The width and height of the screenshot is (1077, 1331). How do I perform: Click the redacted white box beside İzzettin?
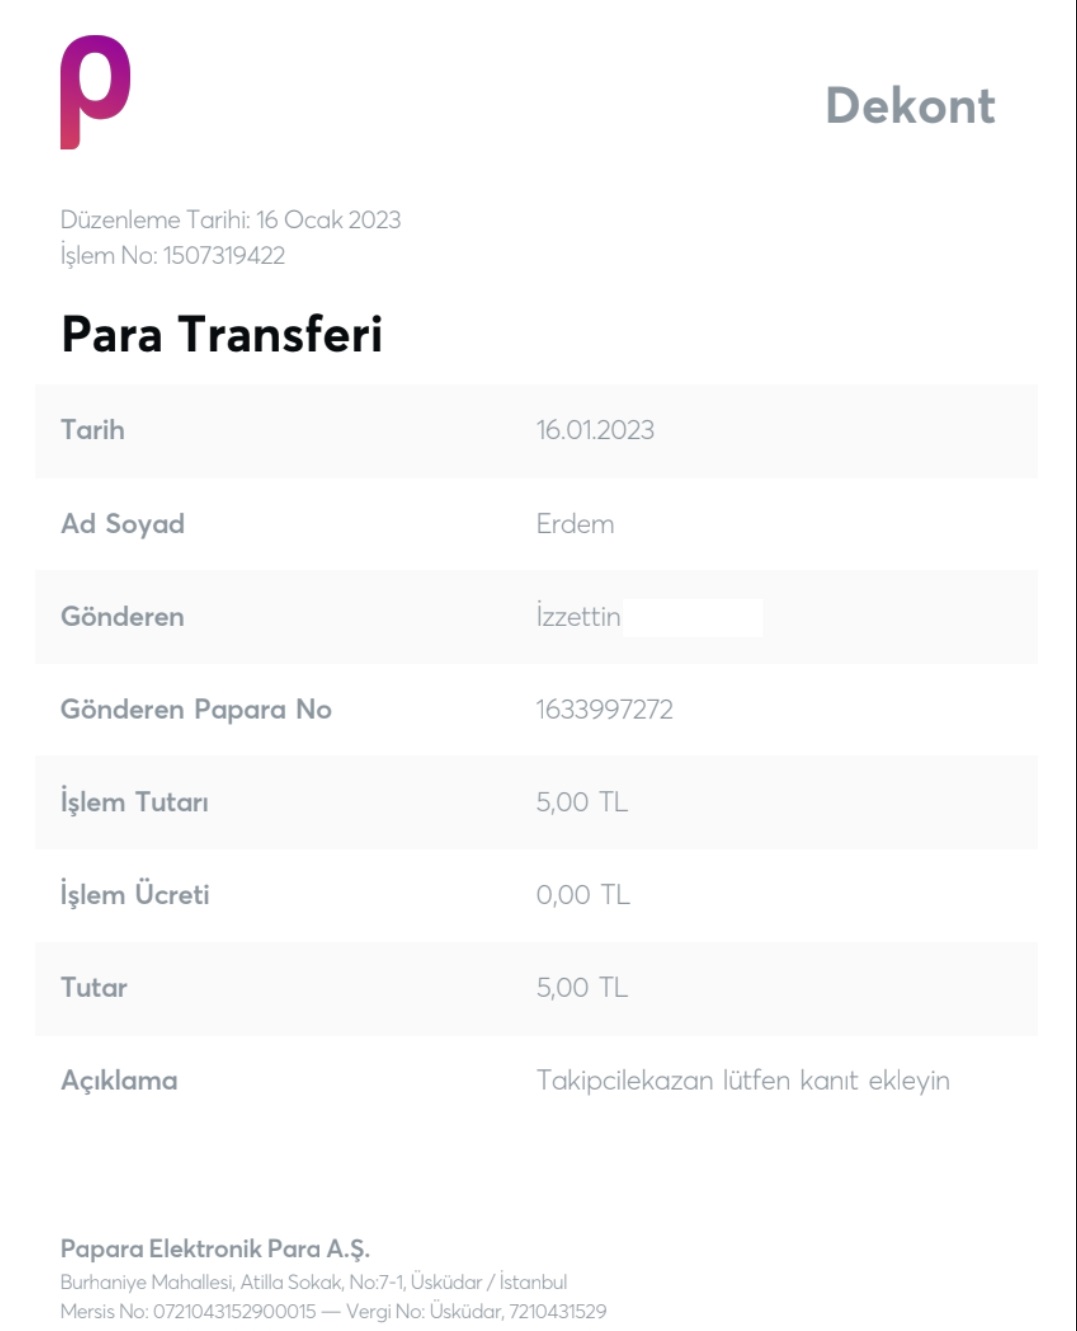(692, 617)
